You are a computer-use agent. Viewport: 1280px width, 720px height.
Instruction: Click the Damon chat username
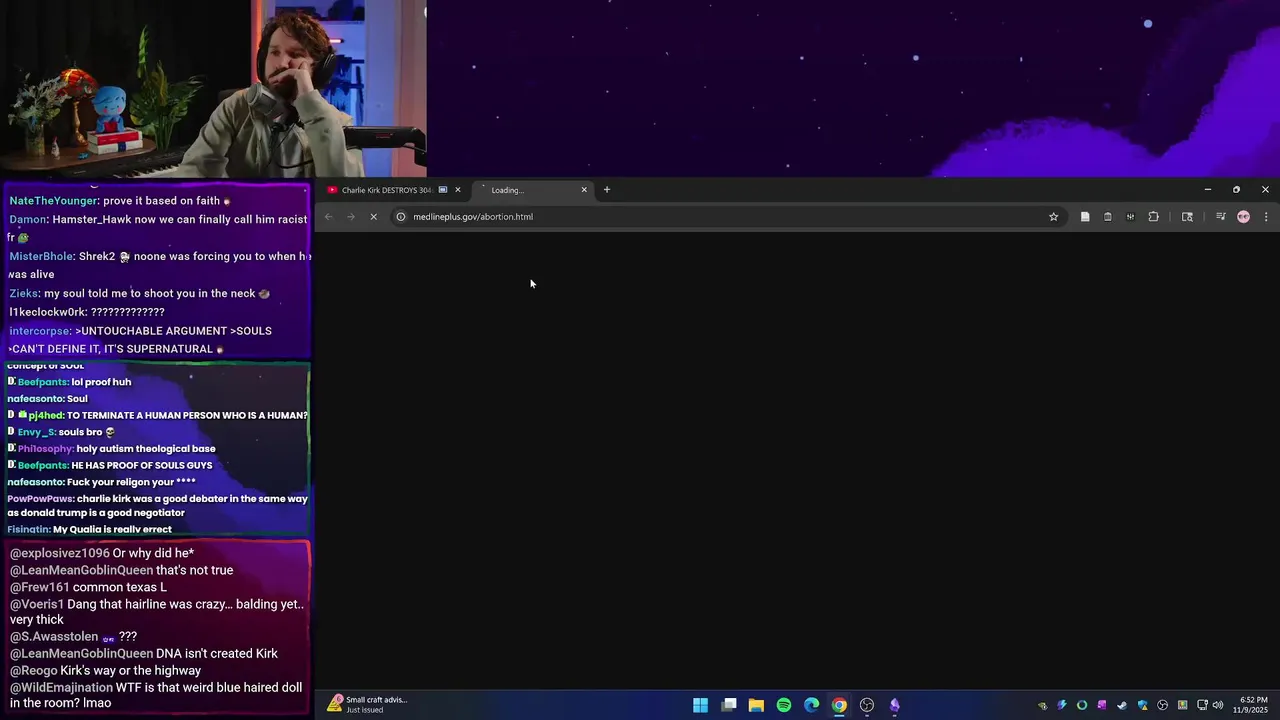click(28, 219)
